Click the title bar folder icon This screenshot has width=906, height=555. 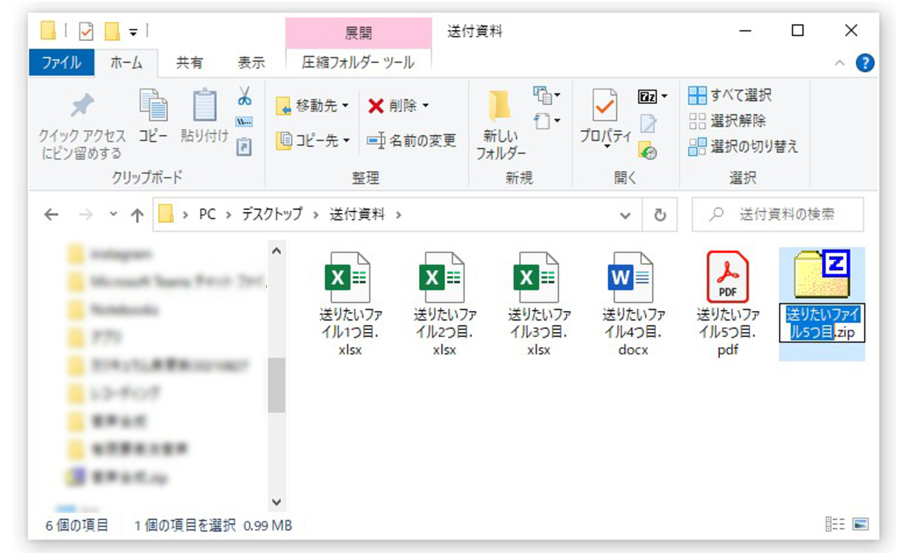[48, 31]
